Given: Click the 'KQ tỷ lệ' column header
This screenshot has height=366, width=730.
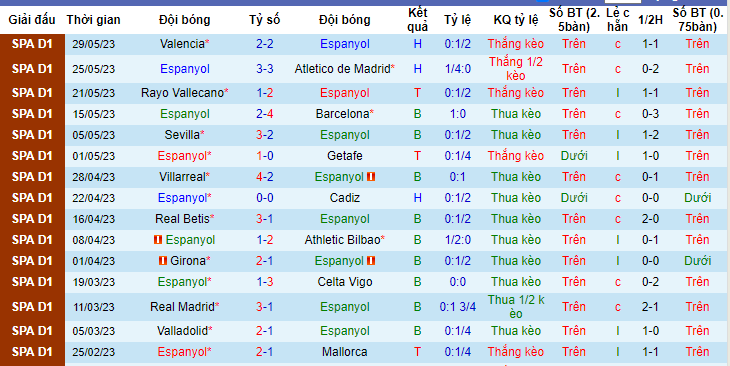Looking at the screenshot, I should click(x=516, y=20).
